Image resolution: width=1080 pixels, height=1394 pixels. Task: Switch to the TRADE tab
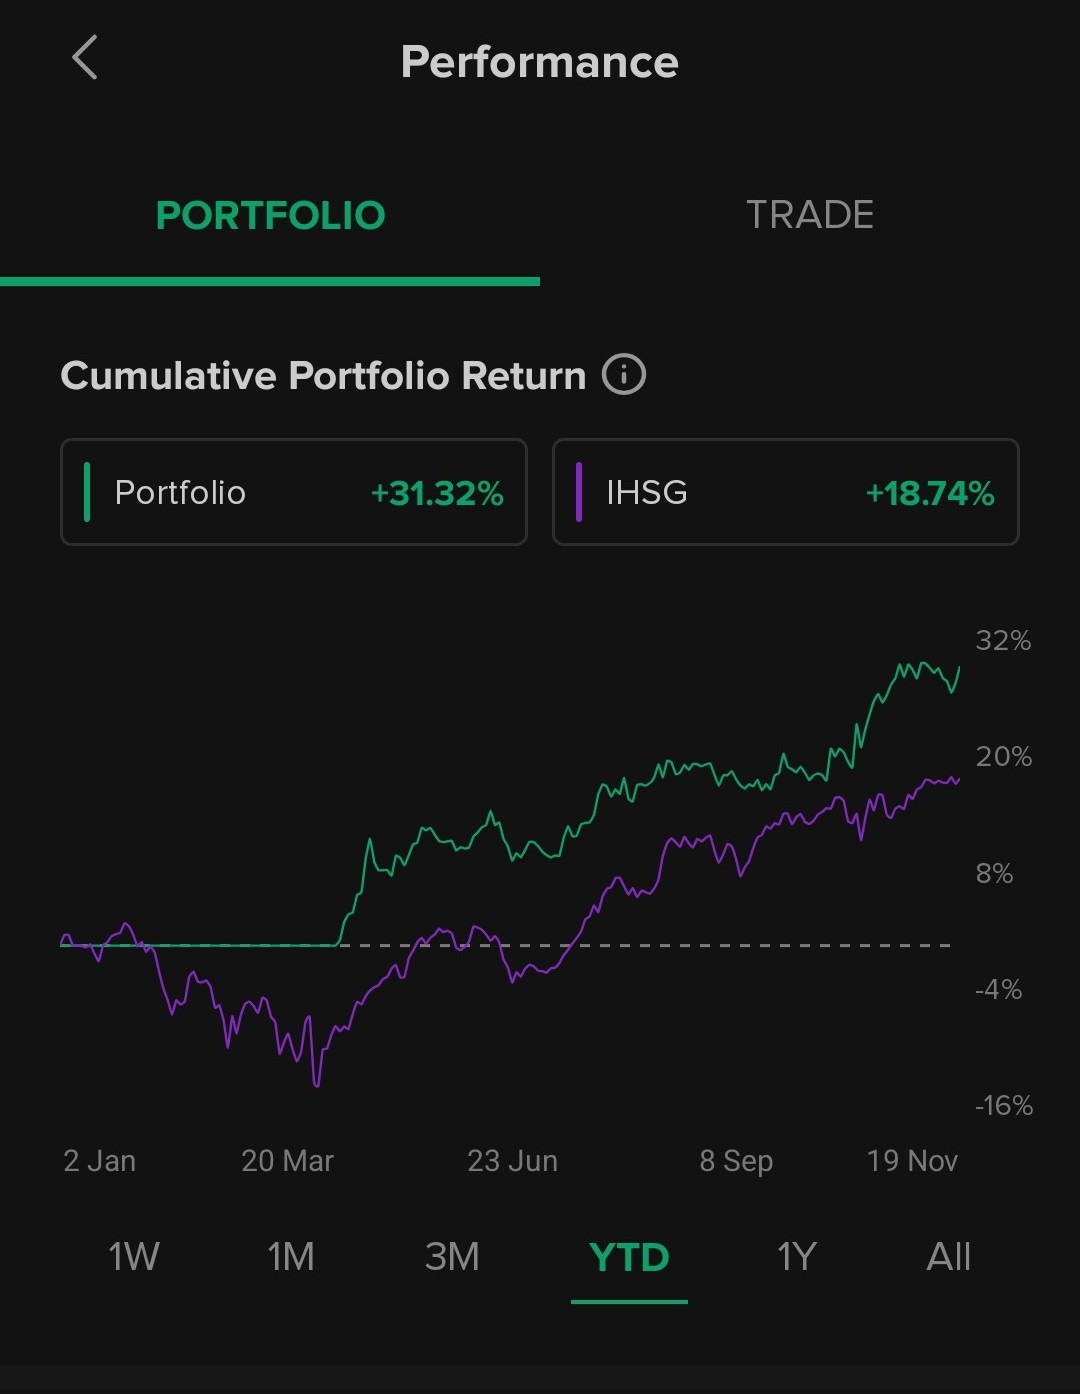tap(810, 215)
